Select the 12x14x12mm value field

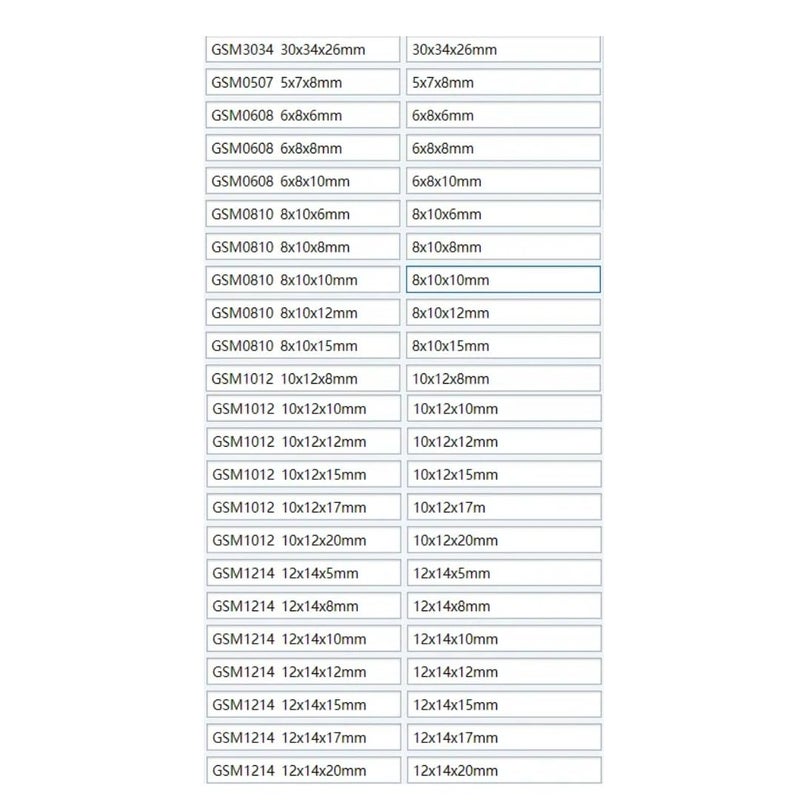click(x=504, y=671)
